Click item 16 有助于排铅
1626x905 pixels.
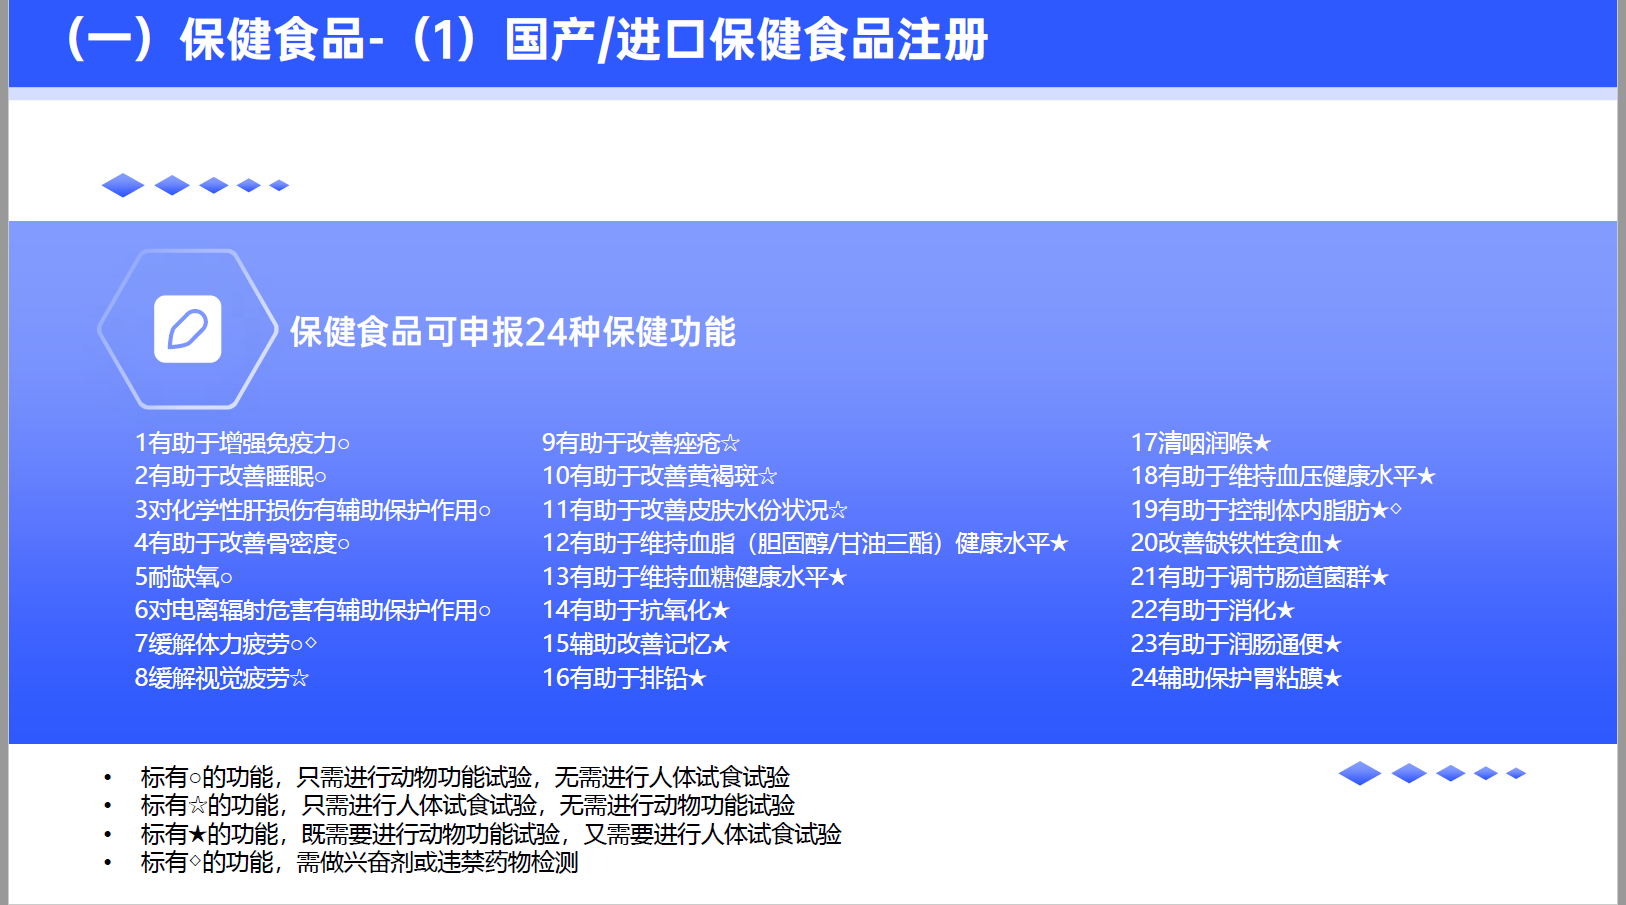(623, 678)
